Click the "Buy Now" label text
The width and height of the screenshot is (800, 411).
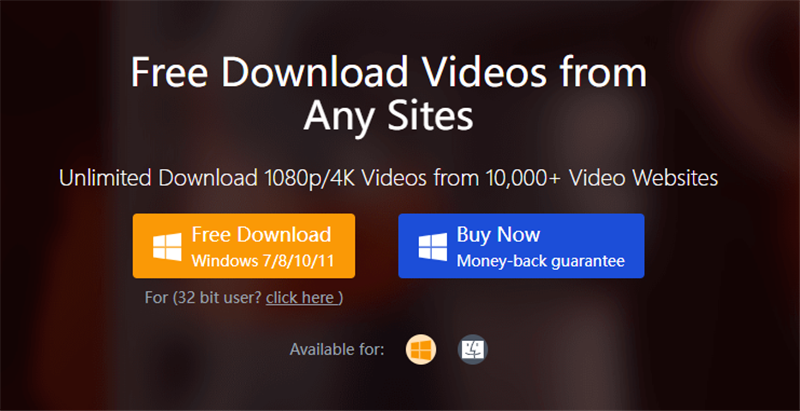tap(498, 235)
